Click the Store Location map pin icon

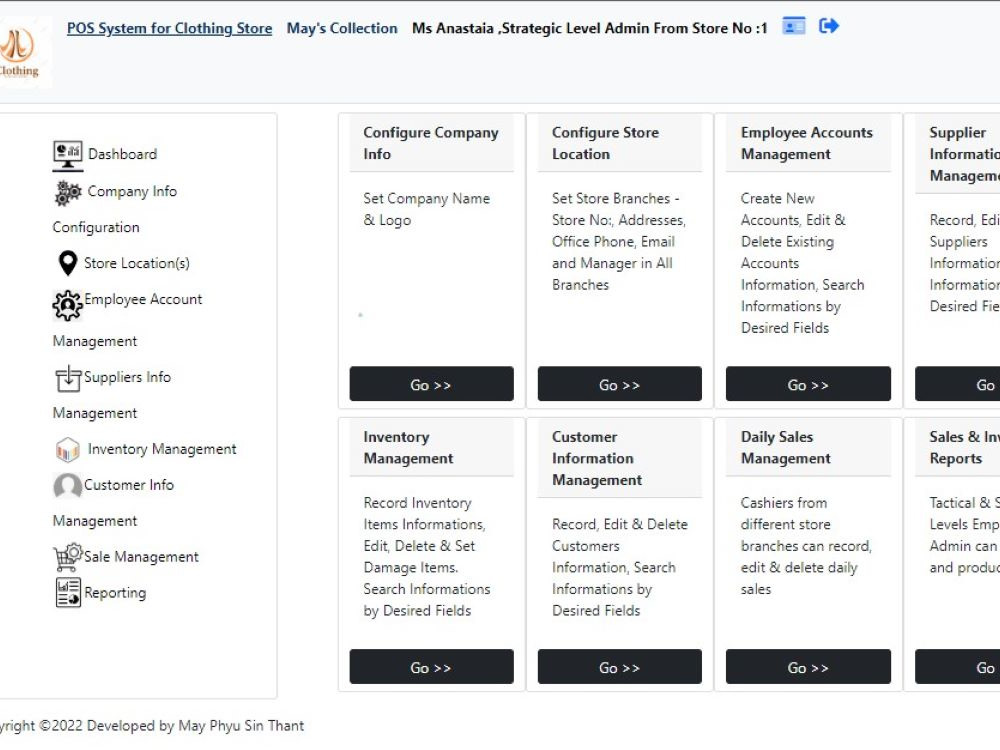tap(67, 263)
